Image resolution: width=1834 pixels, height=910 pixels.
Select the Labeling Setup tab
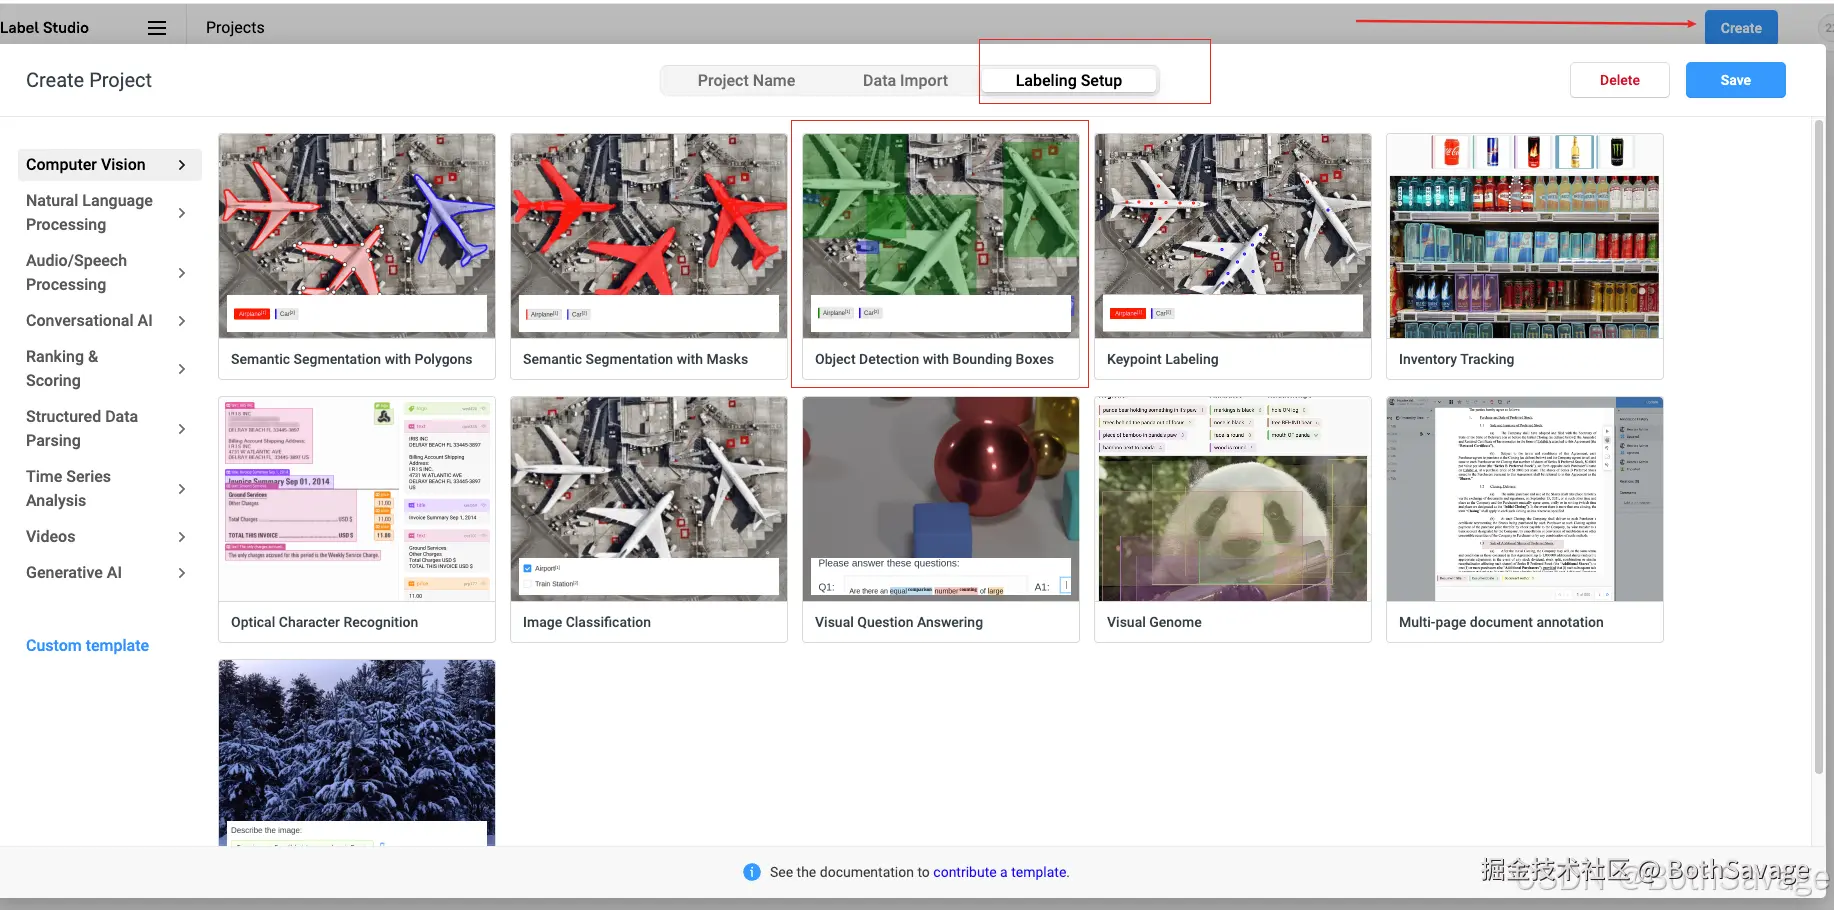[x=1068, y=81]
